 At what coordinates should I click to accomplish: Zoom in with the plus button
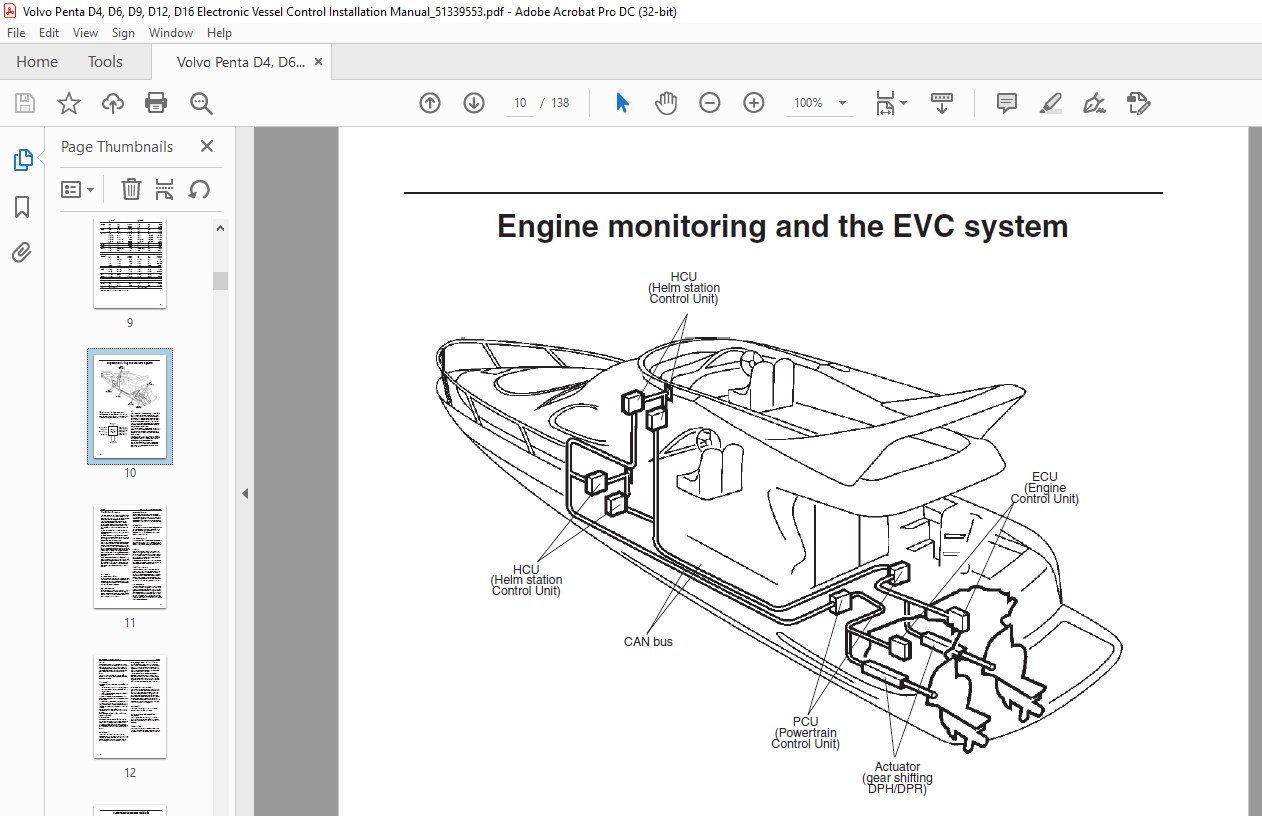pos(754,103)
